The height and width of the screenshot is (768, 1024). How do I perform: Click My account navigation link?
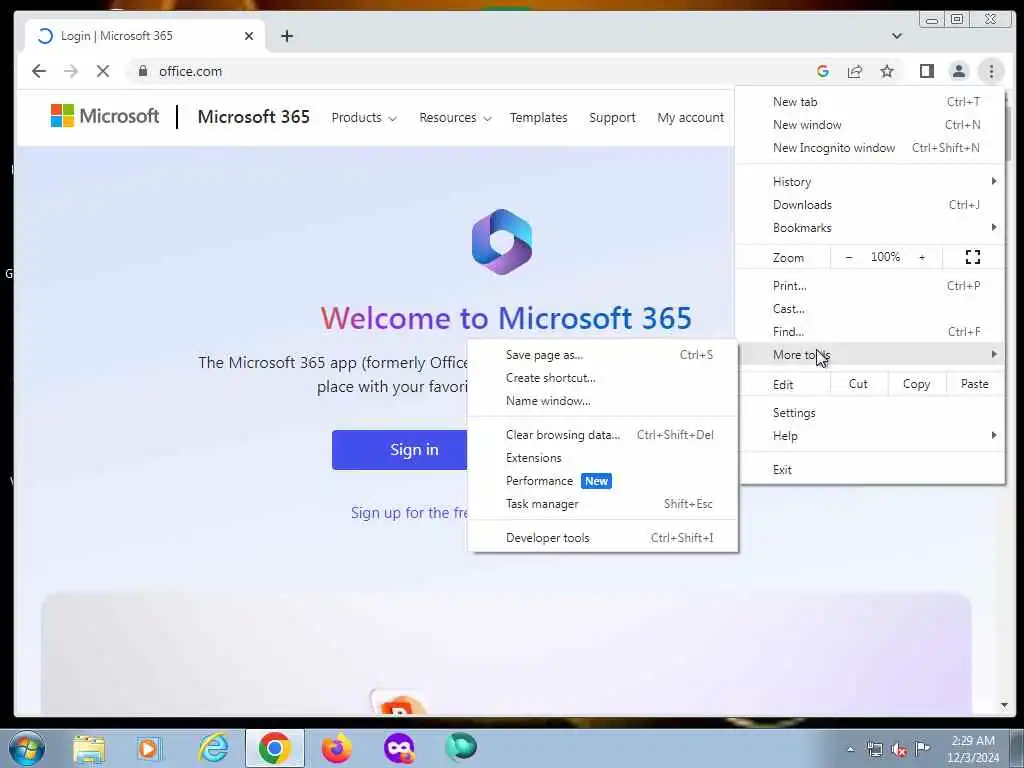tap(690, 118)
